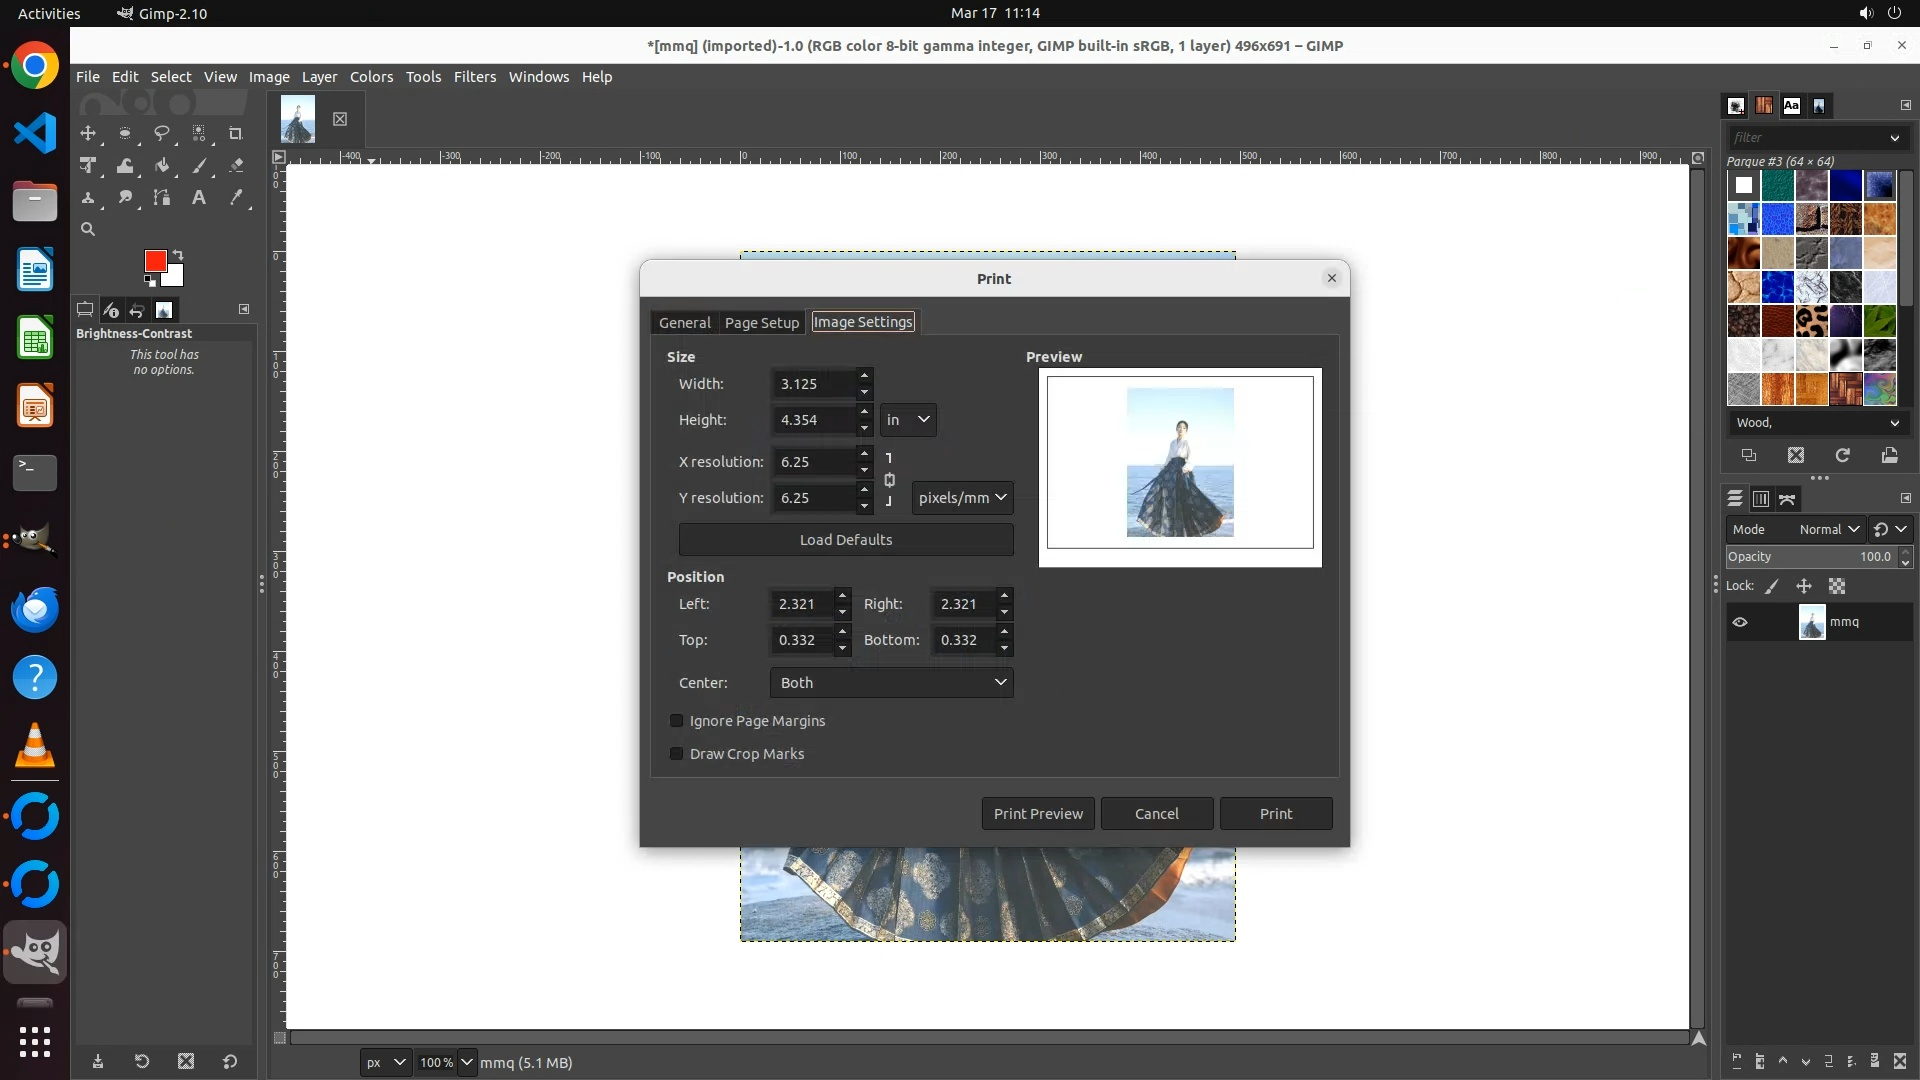Enable Draw Crop Marks checkbox
The height and width of the screenshot is (1080, 1920).
pos(677,754)
